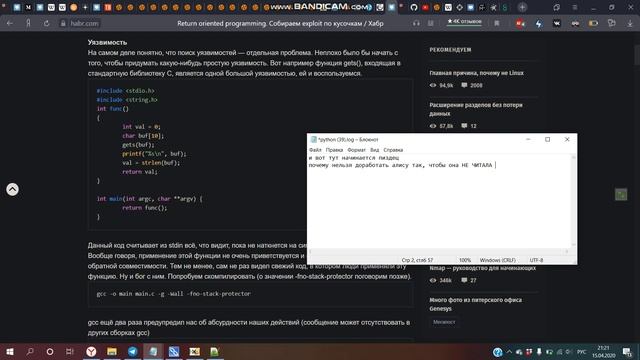Open 'Главная причина, почему не Linux' article
Viewport: 640px width, 360px height.
point(476,73)
